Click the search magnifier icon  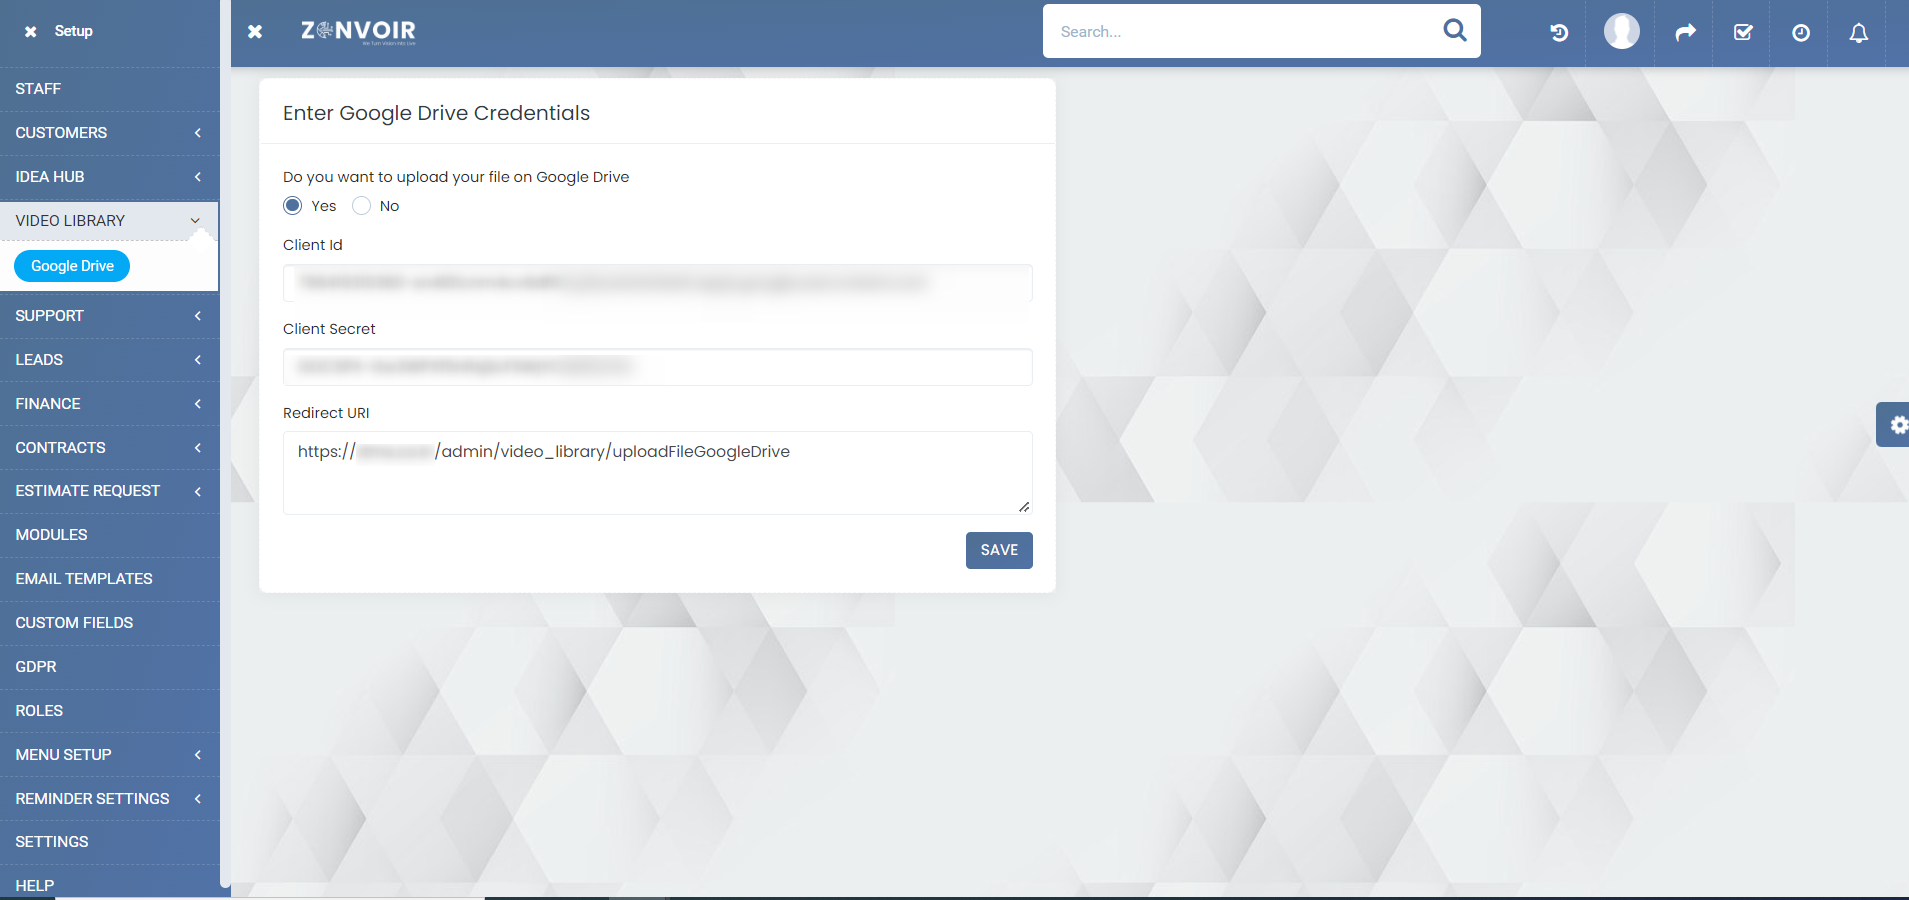(1455, 31)
